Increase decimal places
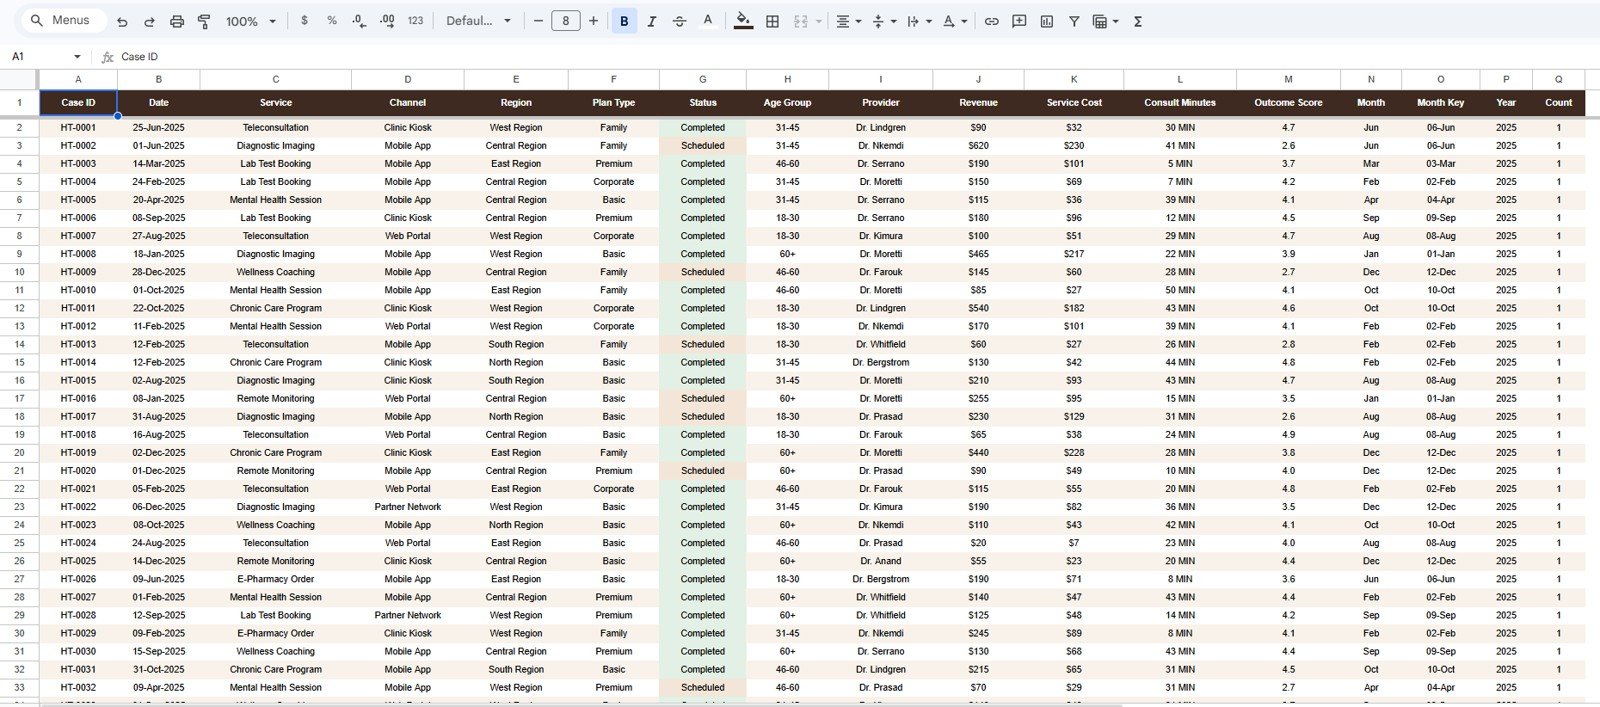This screenshot has height=707, width=1600. (387, 21)
